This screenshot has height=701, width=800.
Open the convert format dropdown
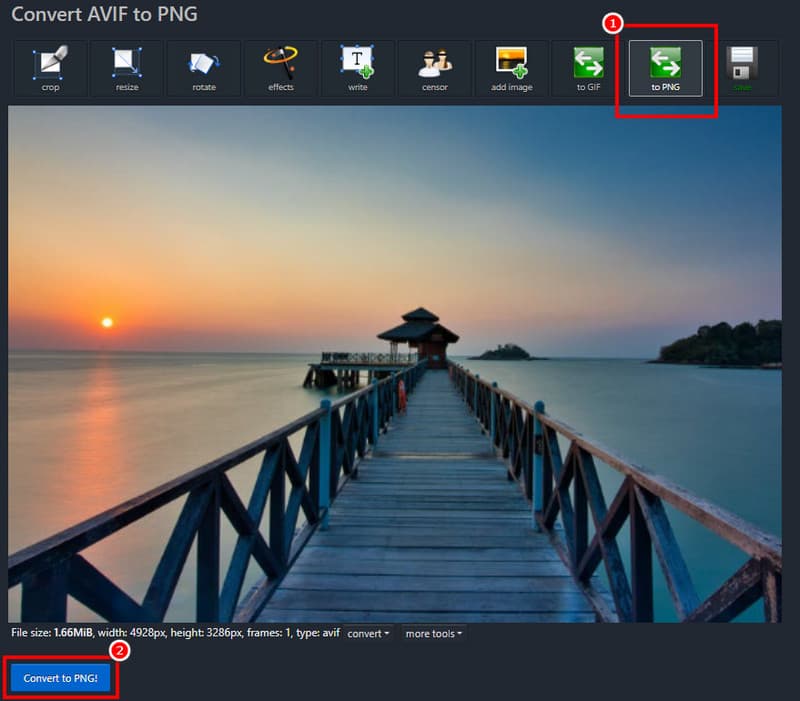[x=367, y=633]
